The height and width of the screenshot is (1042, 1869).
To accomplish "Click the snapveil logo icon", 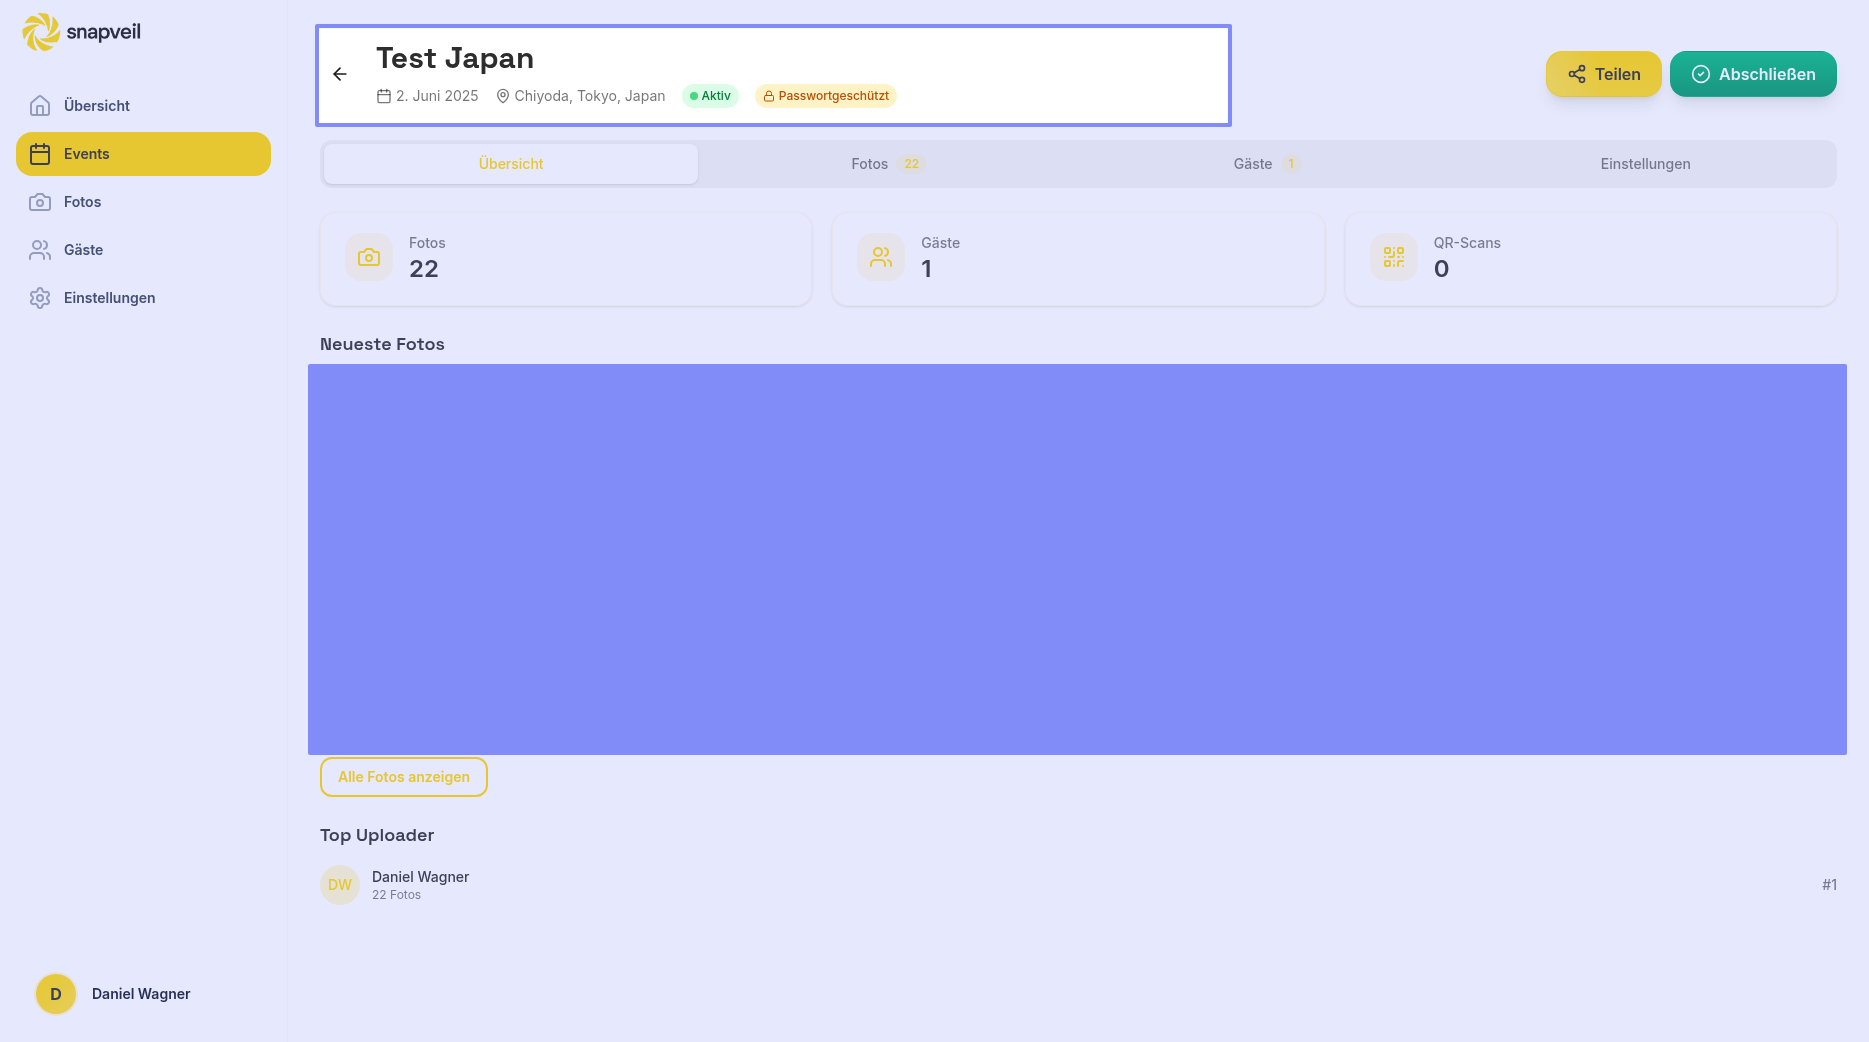I will click(41, 32).
